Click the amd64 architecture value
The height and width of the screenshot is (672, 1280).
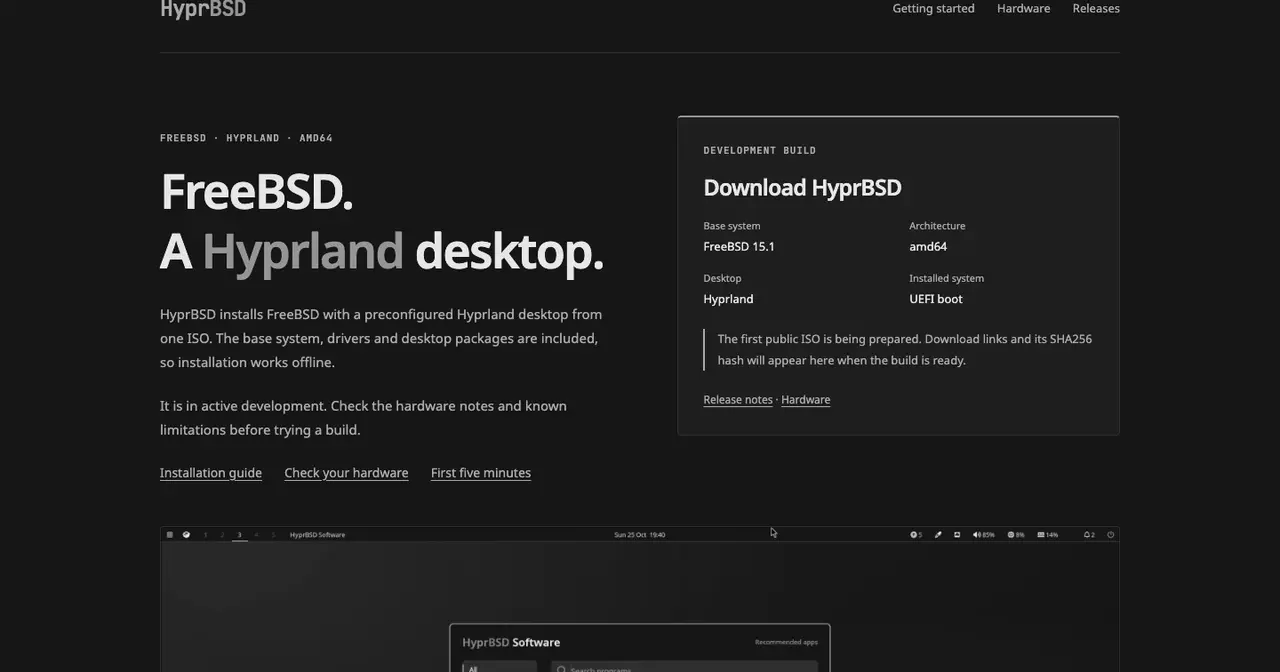click(928, 246)
